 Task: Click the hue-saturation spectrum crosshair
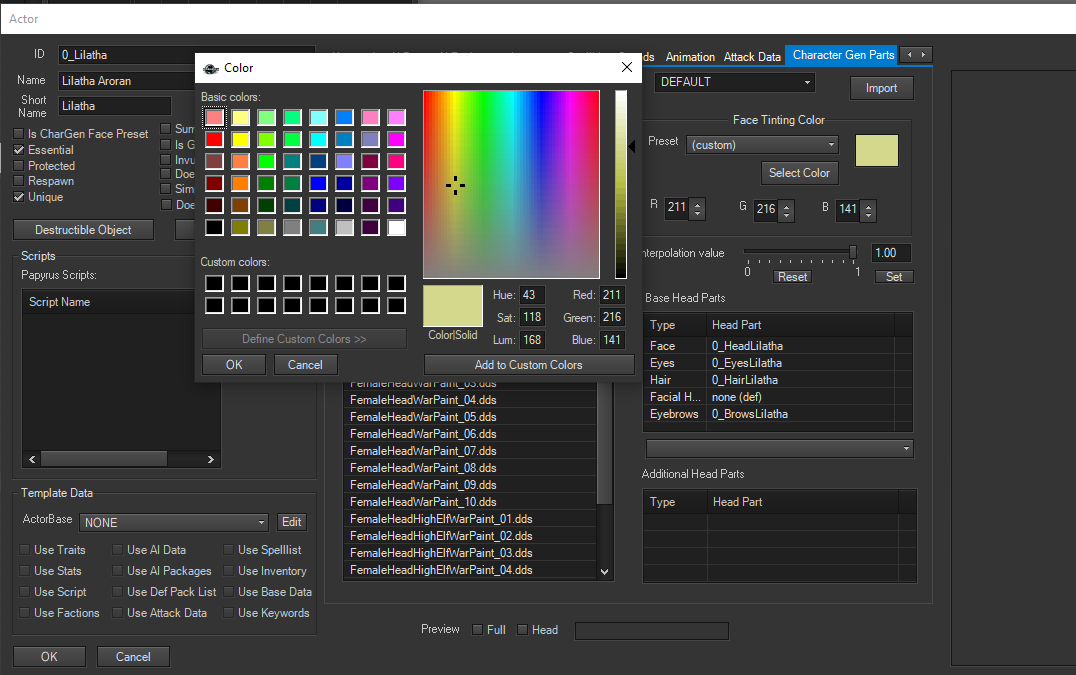click(455, 185)
